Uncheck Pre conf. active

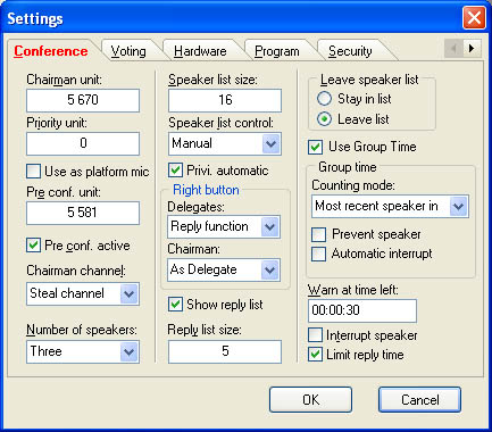(x=33, y=245)
